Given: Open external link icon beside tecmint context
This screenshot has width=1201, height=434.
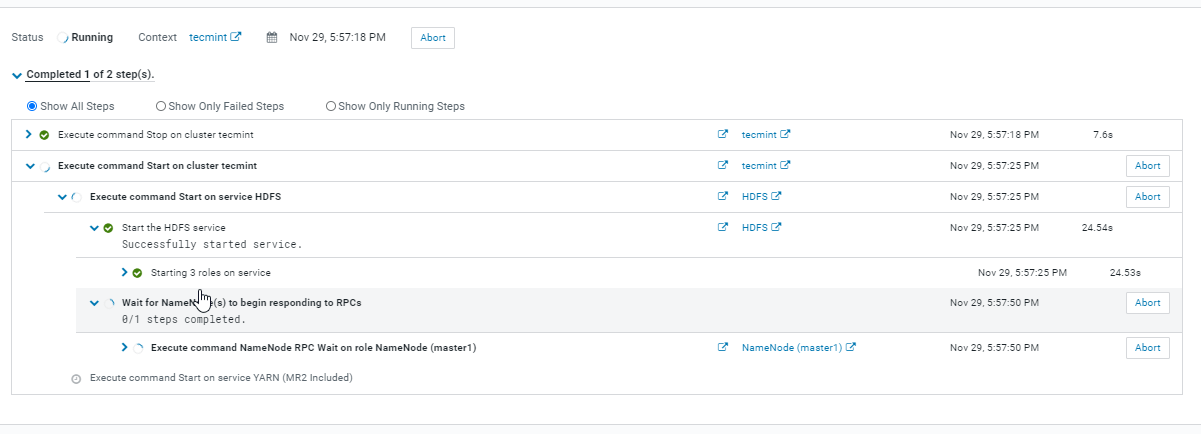Looking at the screenshot, I should 236,37.
